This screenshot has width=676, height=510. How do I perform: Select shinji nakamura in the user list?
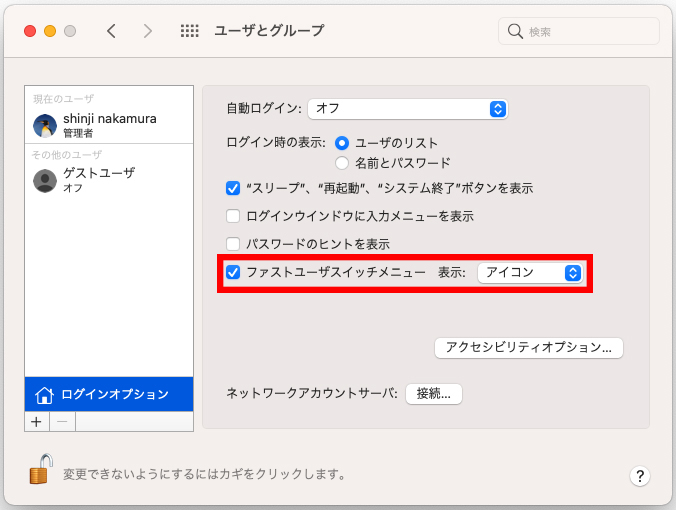[x=109, y=126]
